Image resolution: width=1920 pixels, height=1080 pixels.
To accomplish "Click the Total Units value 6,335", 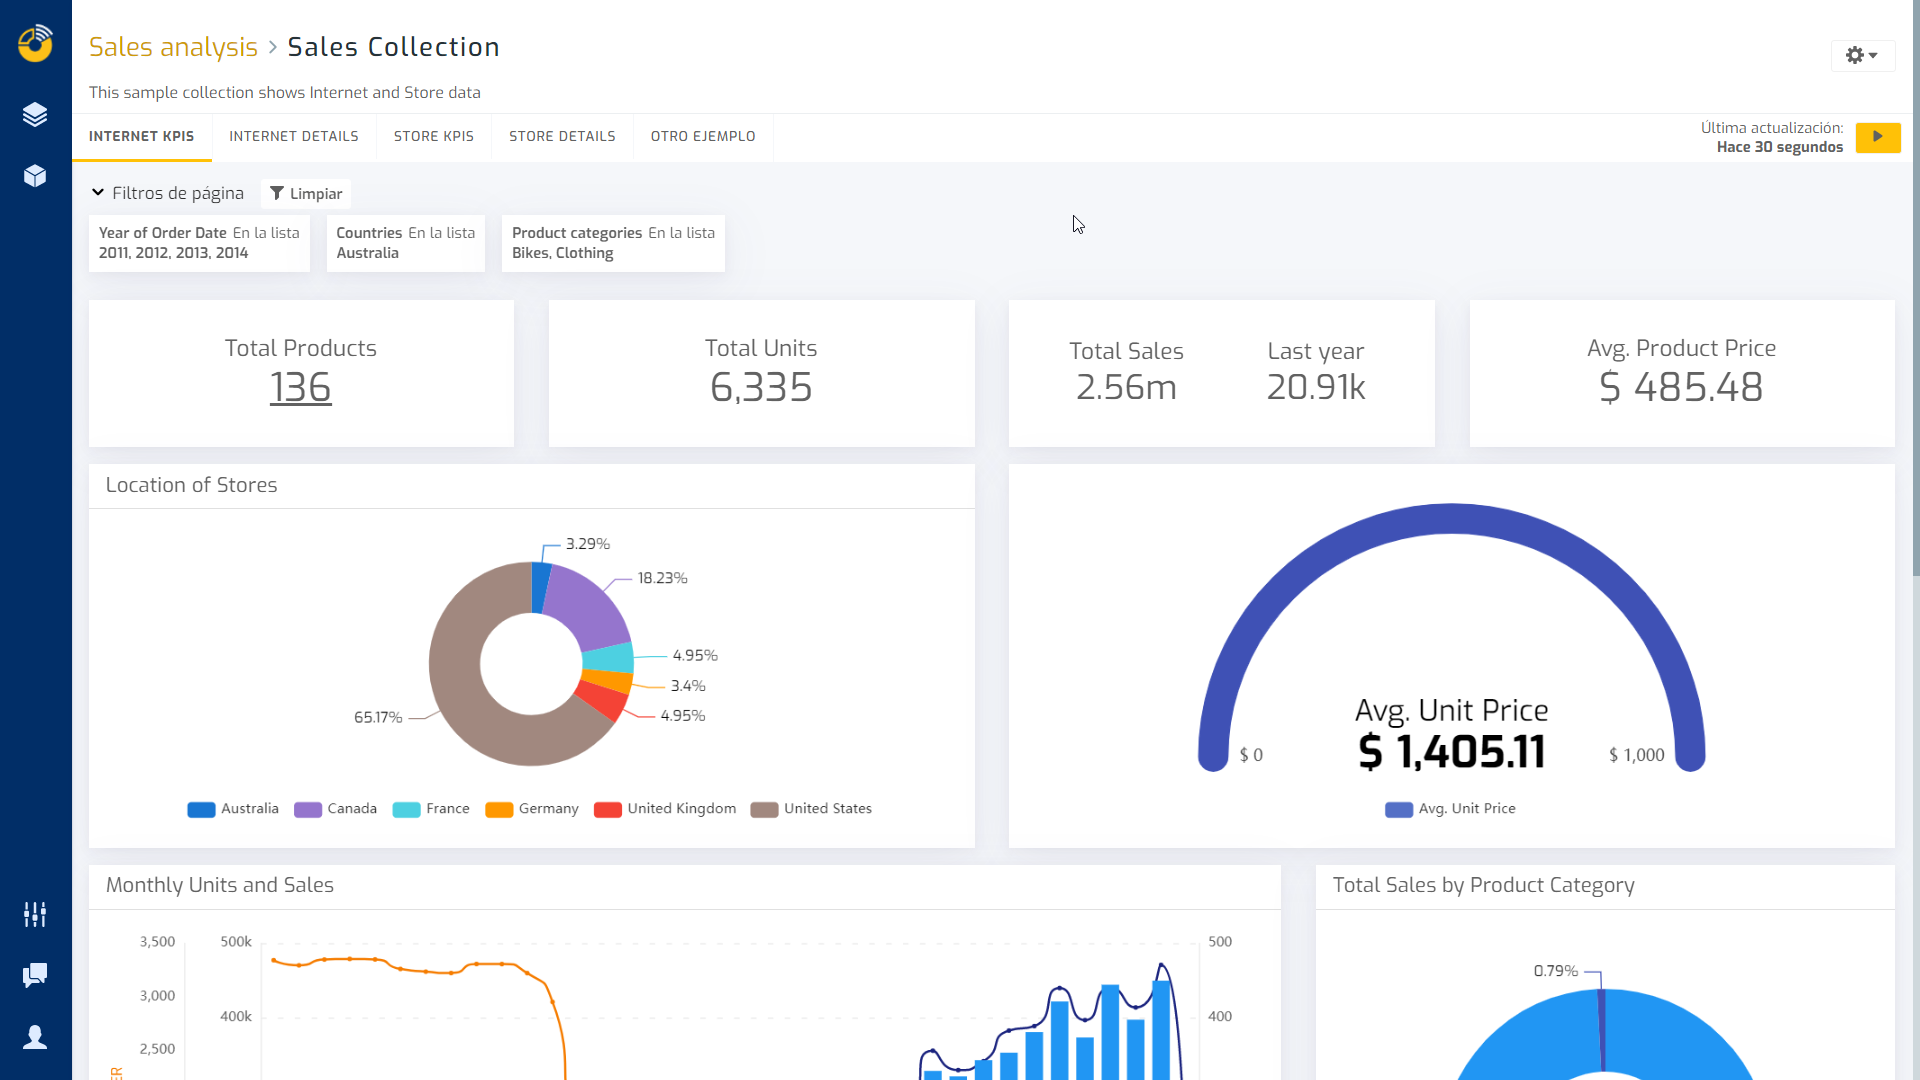I will pos(761,387).
